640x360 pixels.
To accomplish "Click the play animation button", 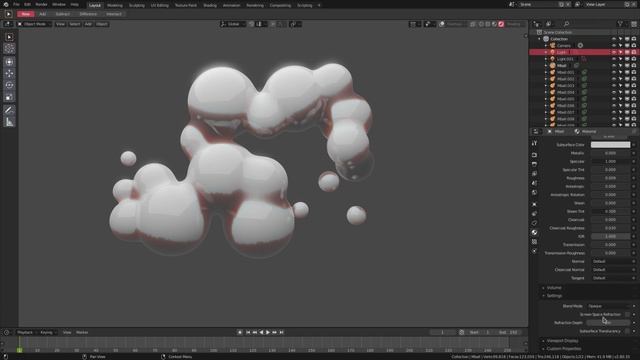I will pyautogui.click(x=268, y=332).
